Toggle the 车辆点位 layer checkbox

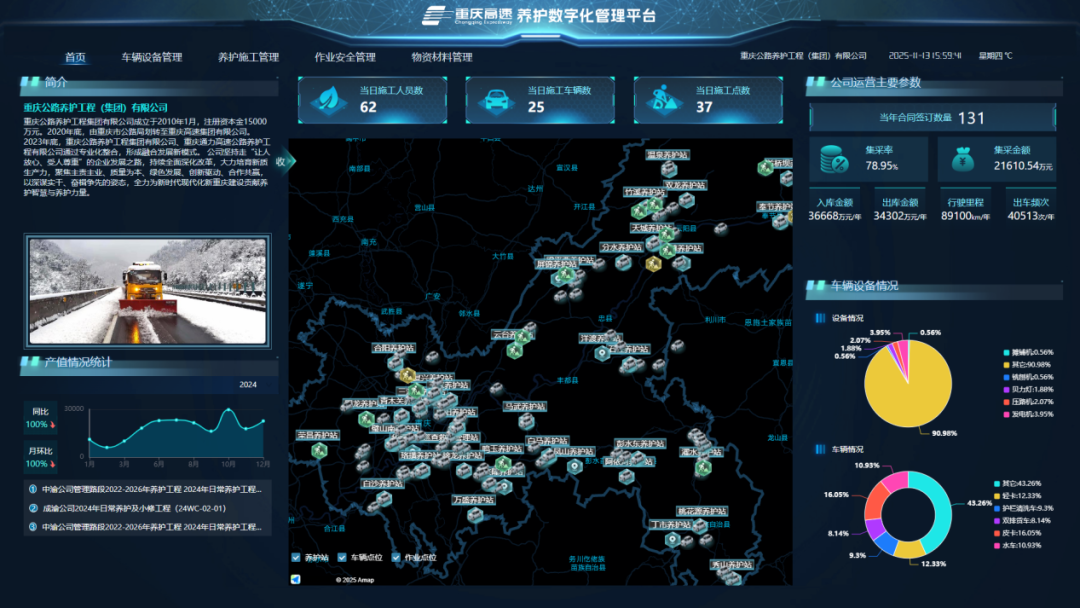[x=343, y=557]
